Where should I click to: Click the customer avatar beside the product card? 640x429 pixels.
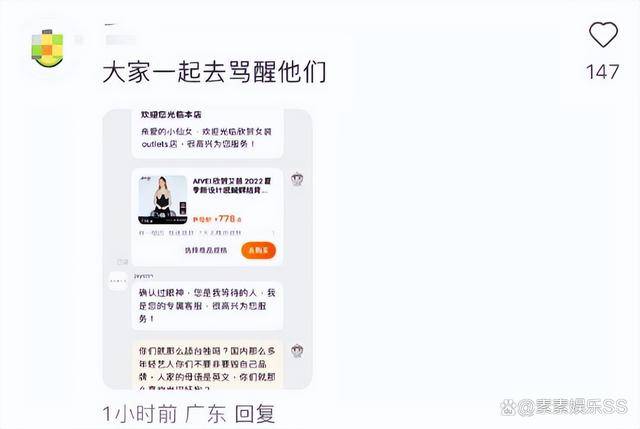297,179
